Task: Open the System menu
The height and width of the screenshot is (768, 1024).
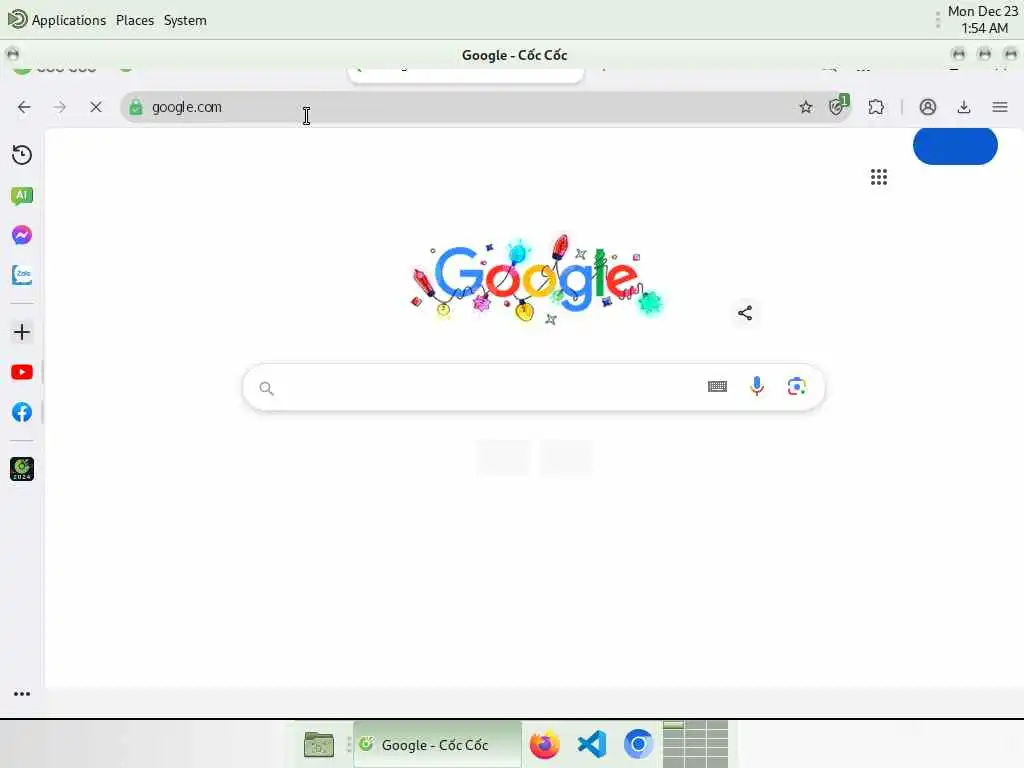Action: pos(185,20)
